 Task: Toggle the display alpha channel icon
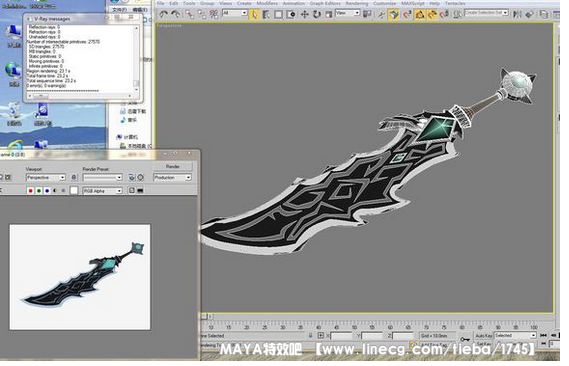(55, 191)
